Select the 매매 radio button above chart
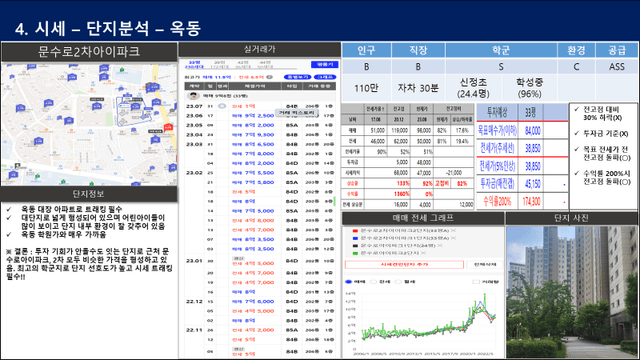 (x=349, y=282)
